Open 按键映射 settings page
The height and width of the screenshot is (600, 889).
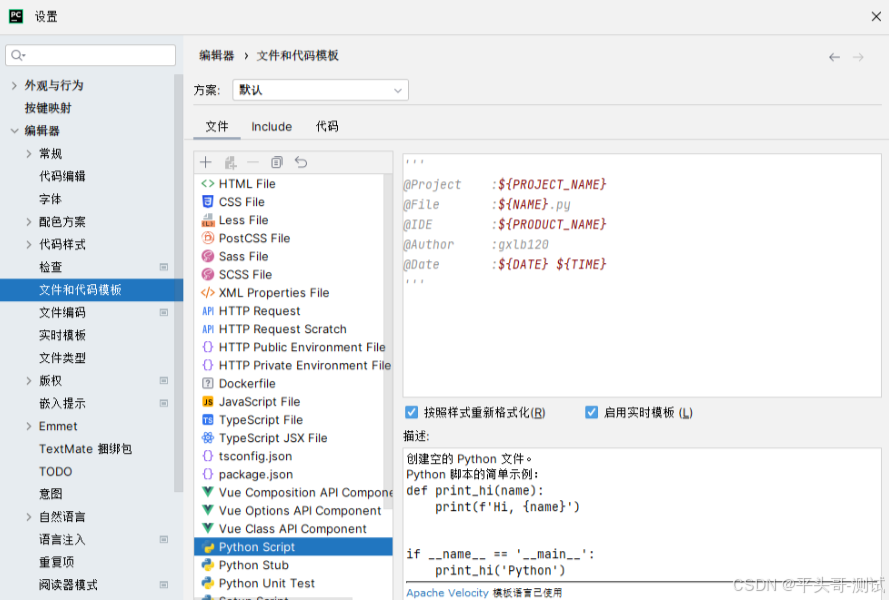48,108
